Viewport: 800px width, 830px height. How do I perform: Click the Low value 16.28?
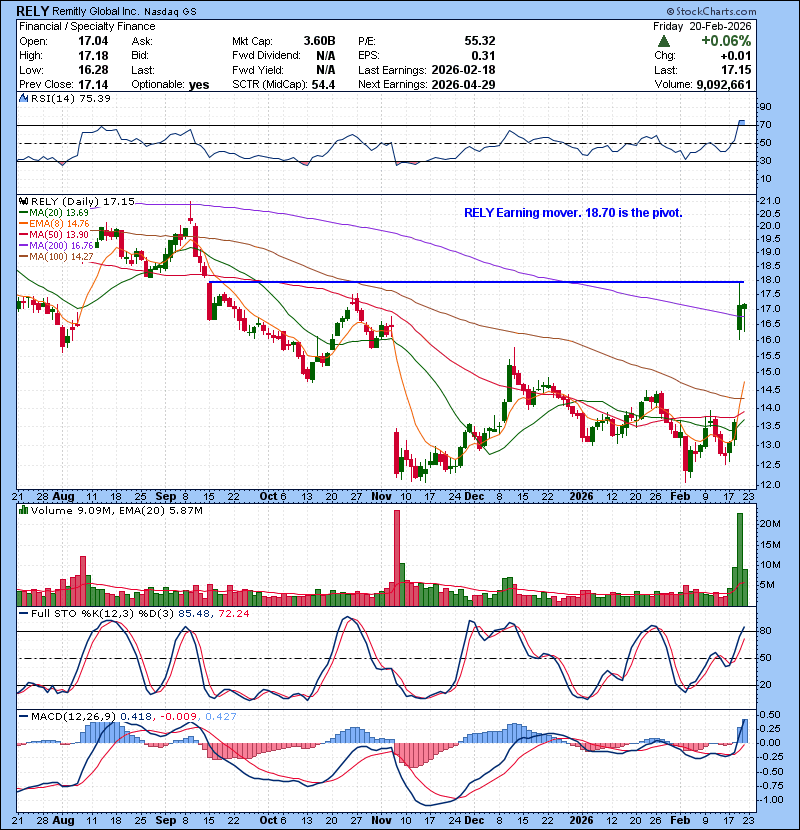click(x=93, y=70)
